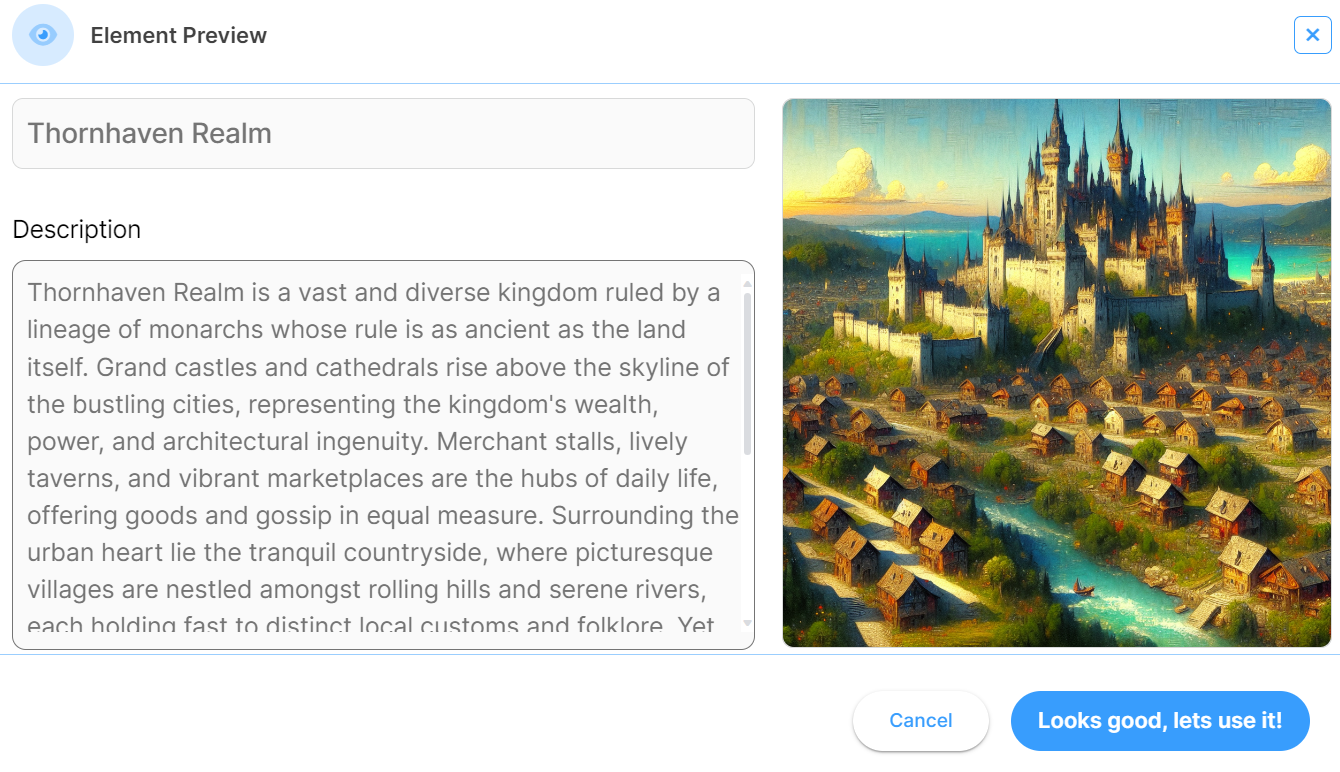Click the Thornhaven Realm name field
The image size is (1340, 772).
pyautogui.click(x=383, y=134)
